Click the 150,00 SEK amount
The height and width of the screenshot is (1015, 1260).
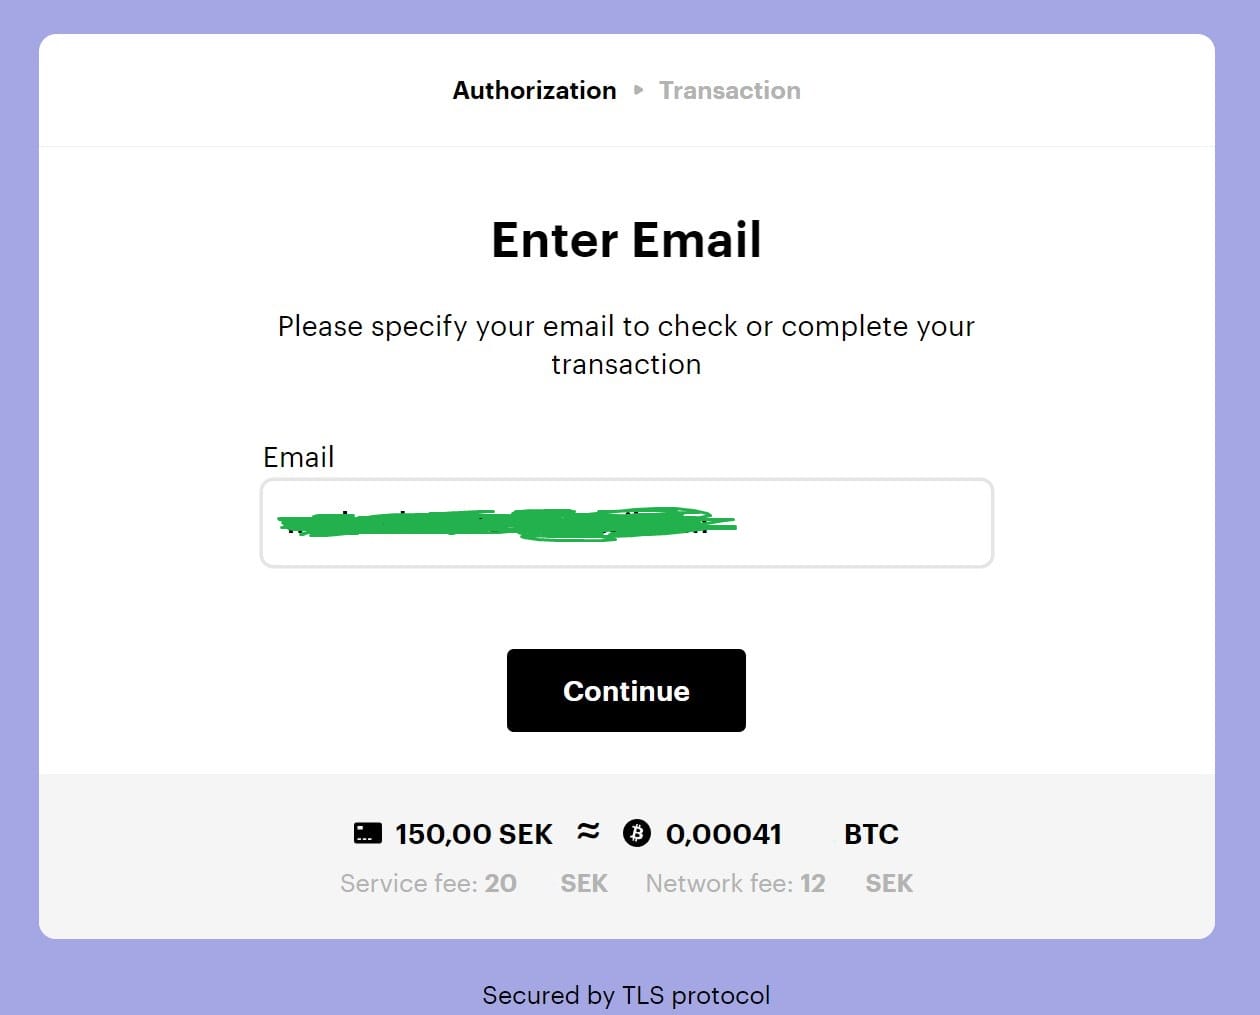click(473, 834)
